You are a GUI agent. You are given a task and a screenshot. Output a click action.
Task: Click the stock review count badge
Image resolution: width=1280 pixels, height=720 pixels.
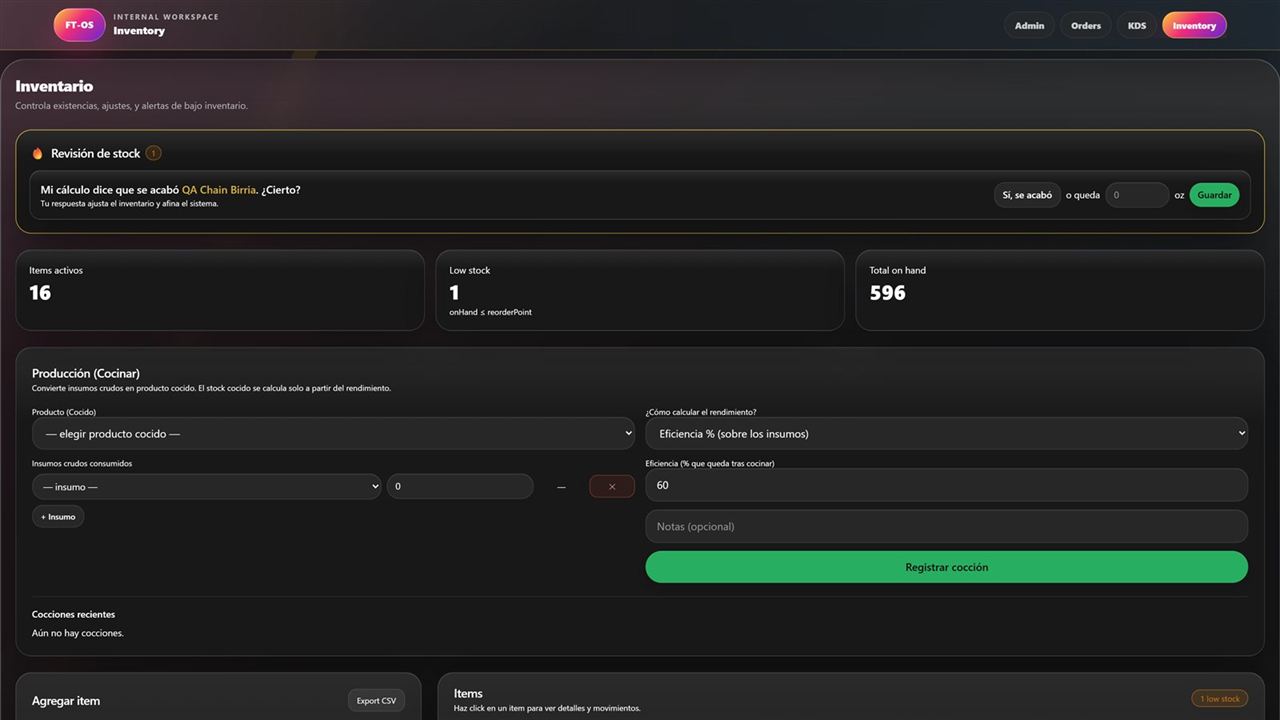coord(153,153)
